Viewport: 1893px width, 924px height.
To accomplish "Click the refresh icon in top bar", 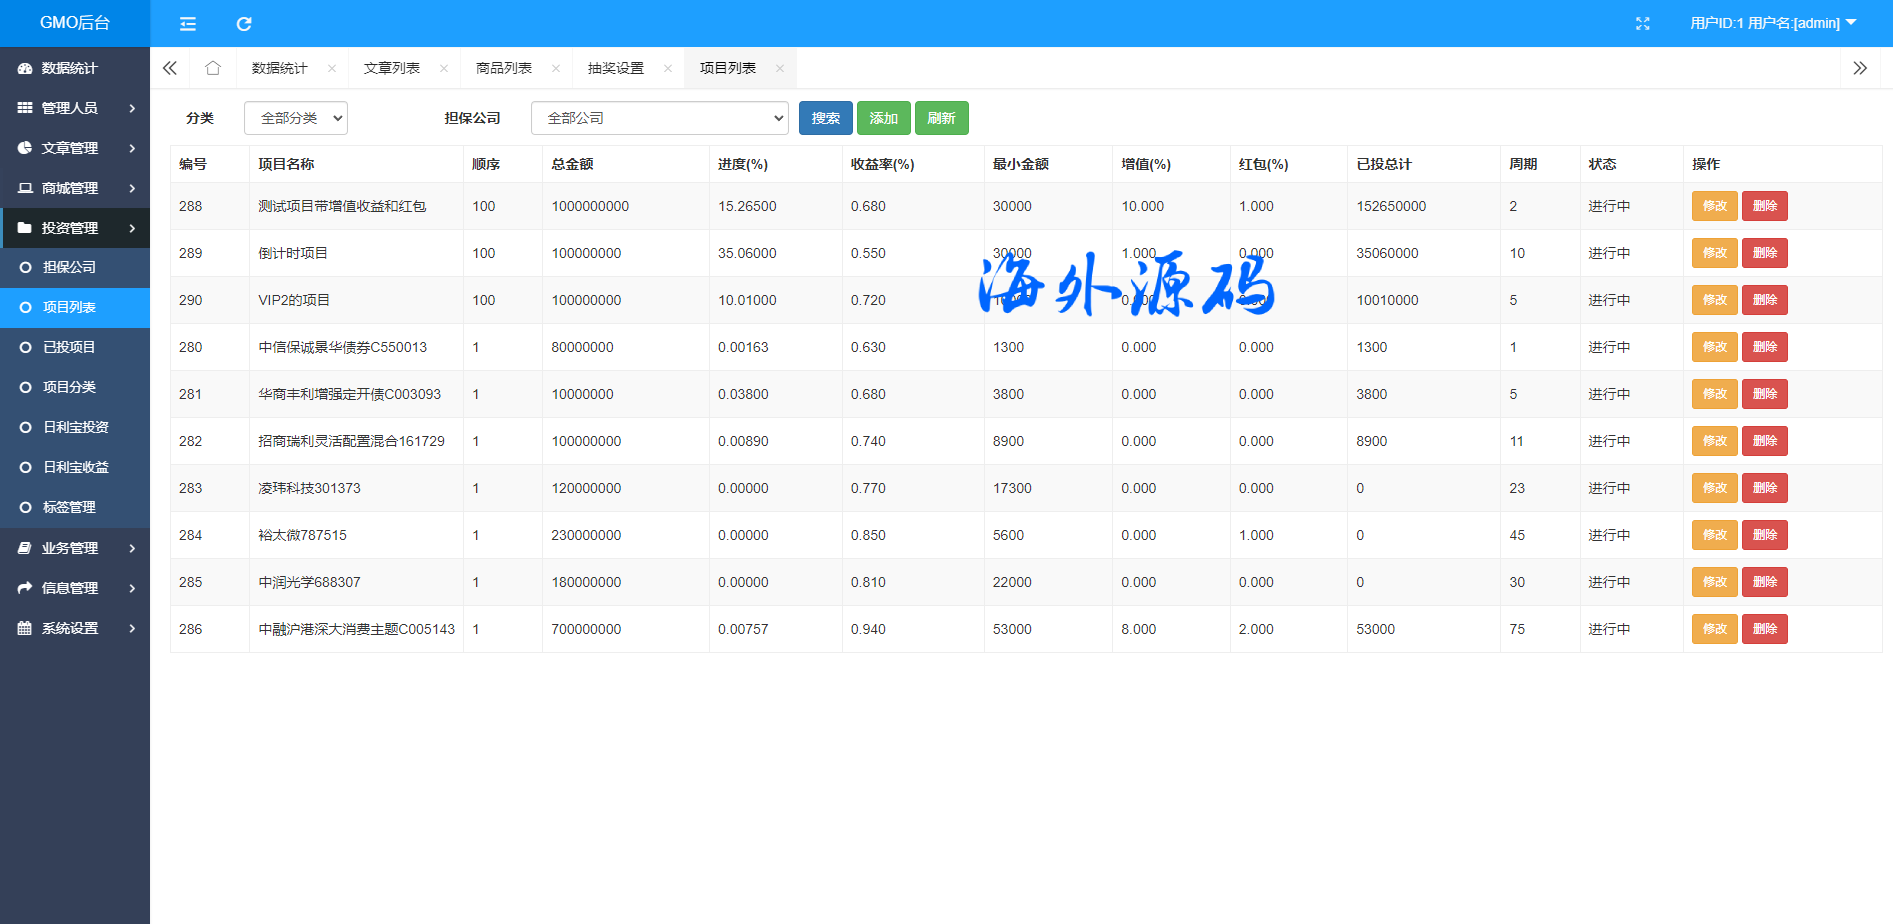I will (244, 24).
